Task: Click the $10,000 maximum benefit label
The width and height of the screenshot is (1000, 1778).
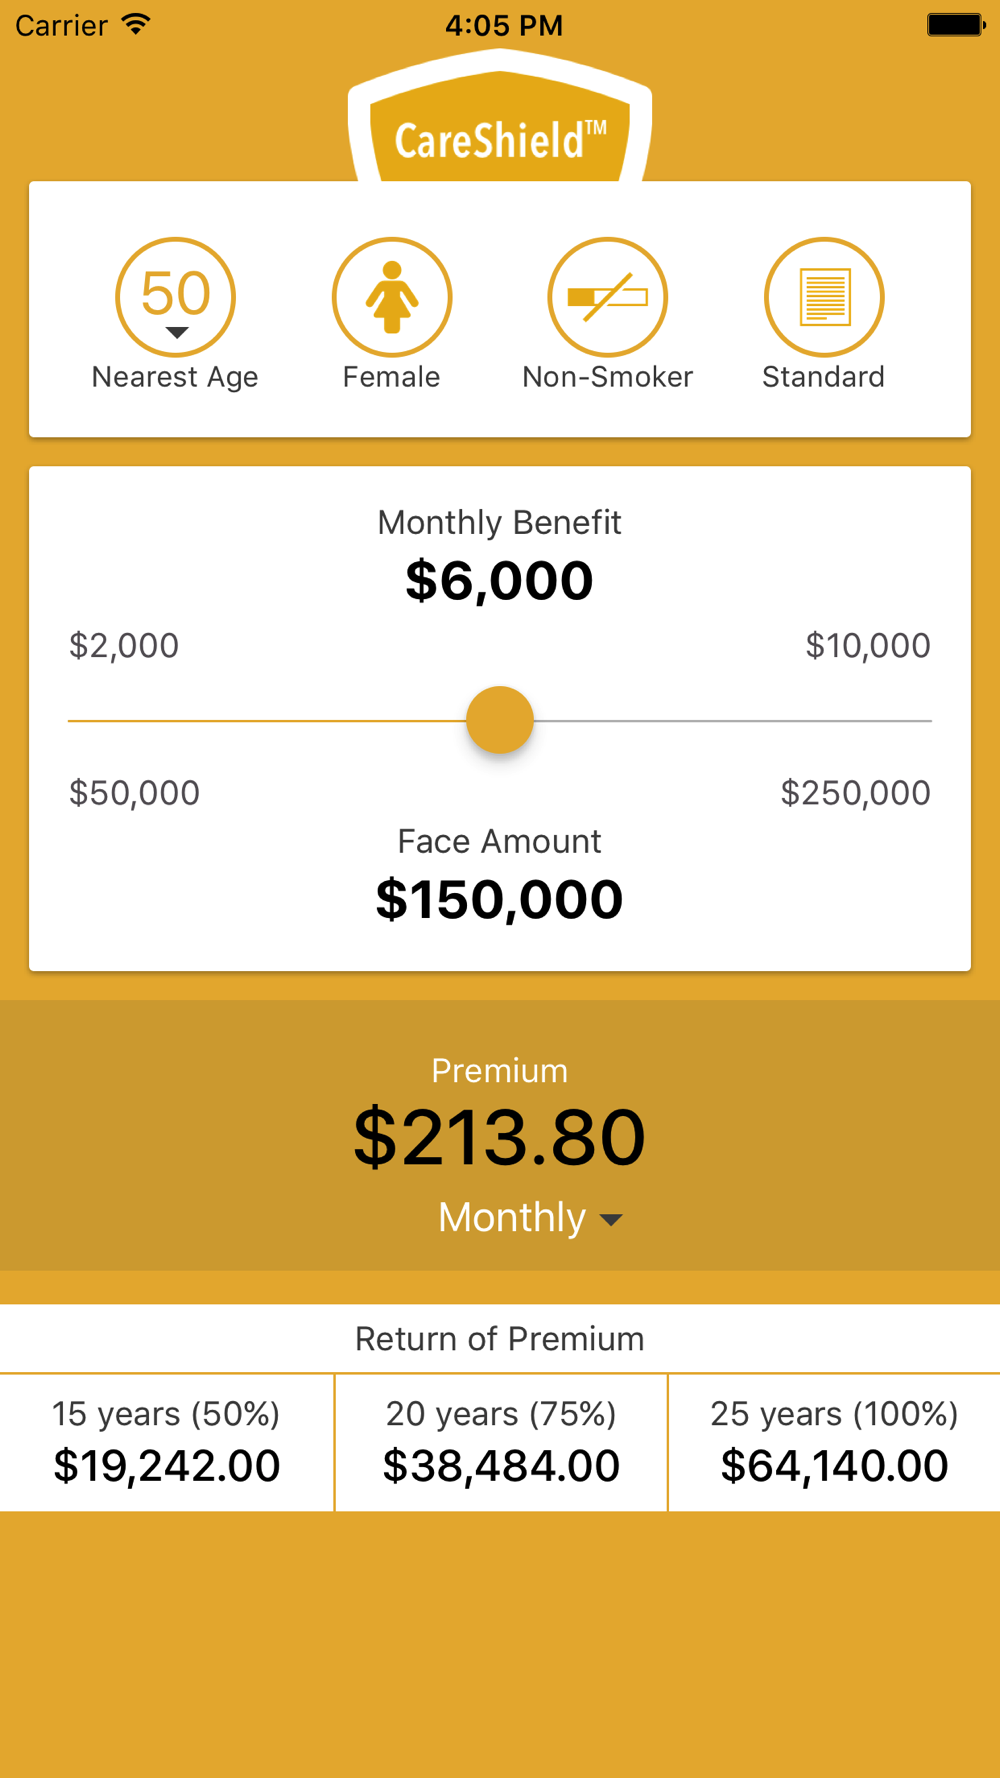Action: [x=868, y=646]
